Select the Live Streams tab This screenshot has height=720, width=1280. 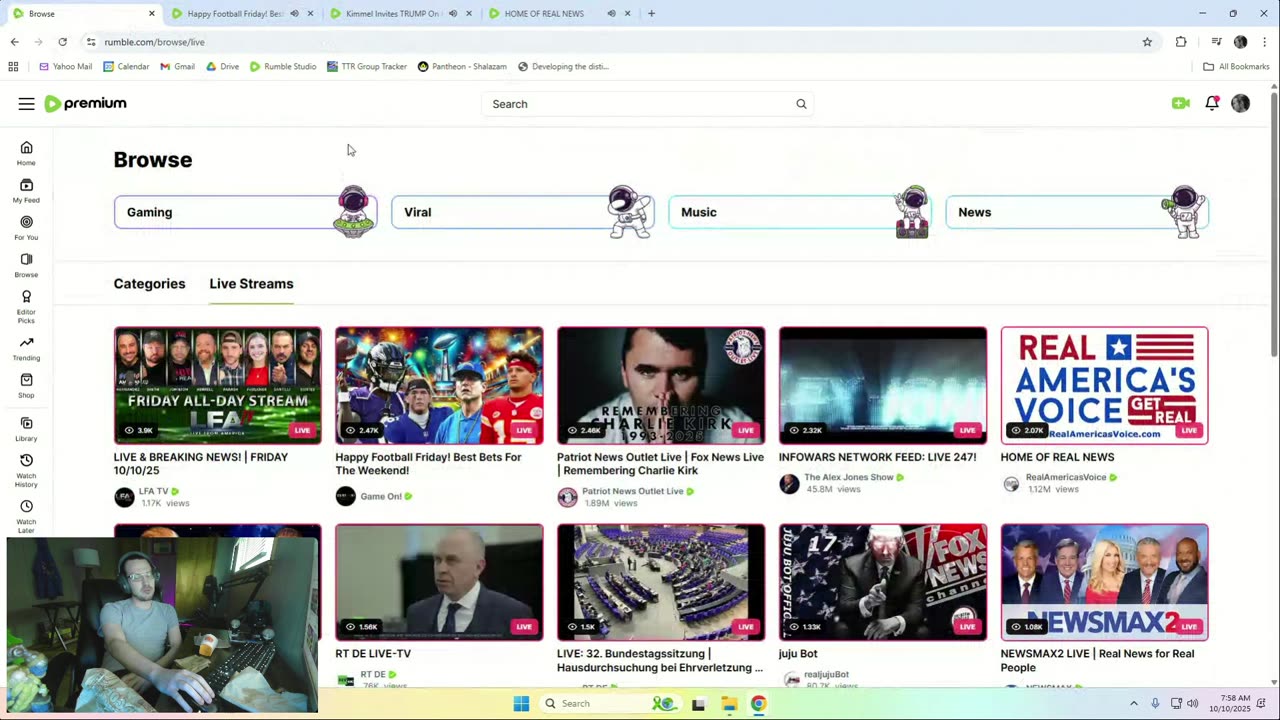pyautogui.click(x=251, y=284)
